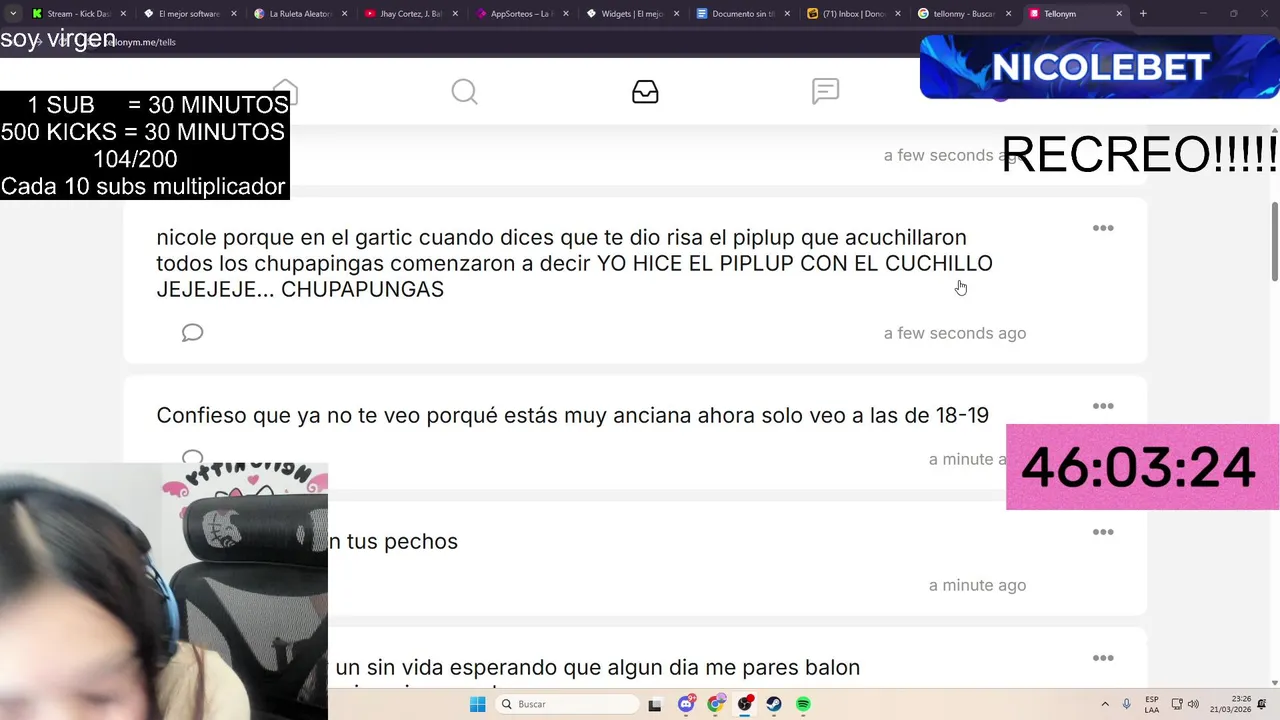This screenshot has height=720, width=1280.
Task: Switch to 'La Ruleta Aleatoria' tab
Action: (x=301, y=14)
